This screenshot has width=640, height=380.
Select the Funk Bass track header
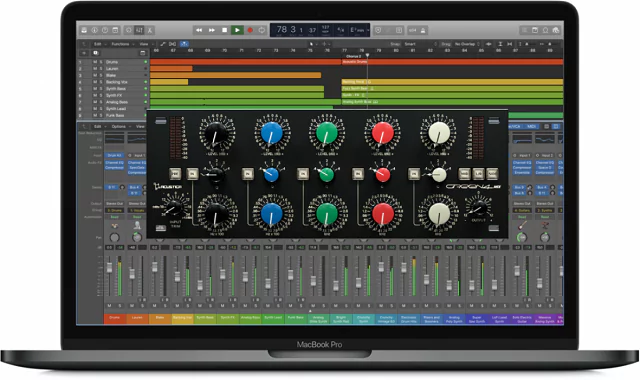(112, 116)
